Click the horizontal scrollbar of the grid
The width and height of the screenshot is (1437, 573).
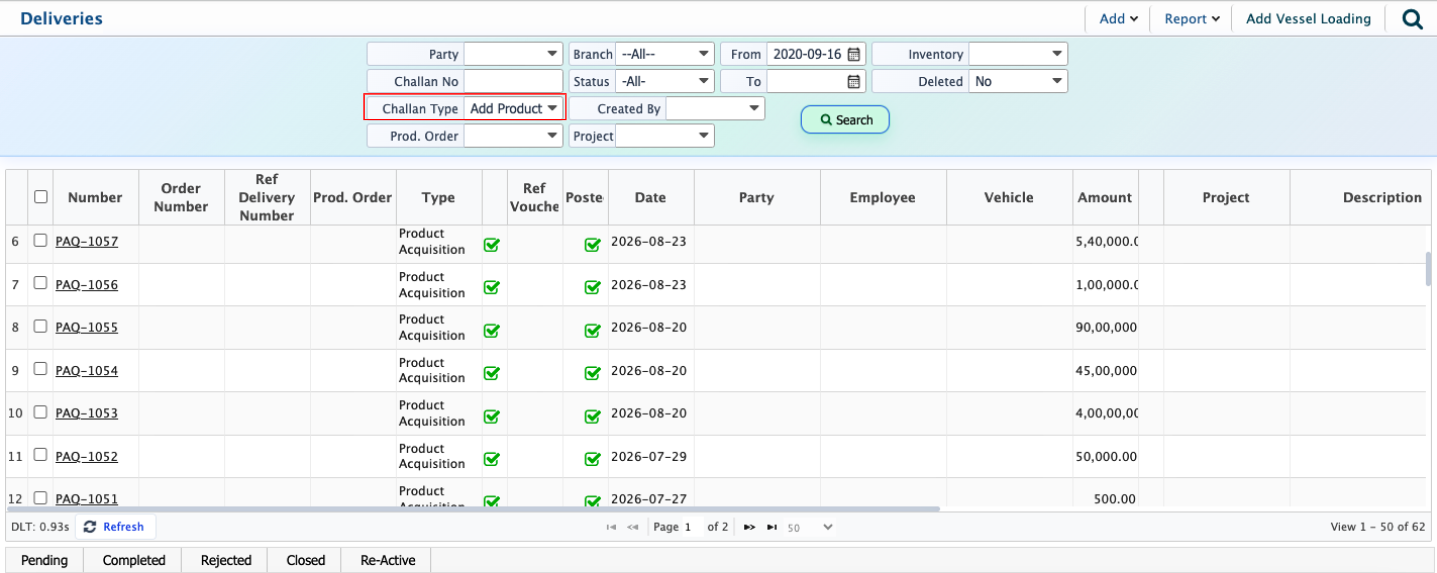point(474,509)
